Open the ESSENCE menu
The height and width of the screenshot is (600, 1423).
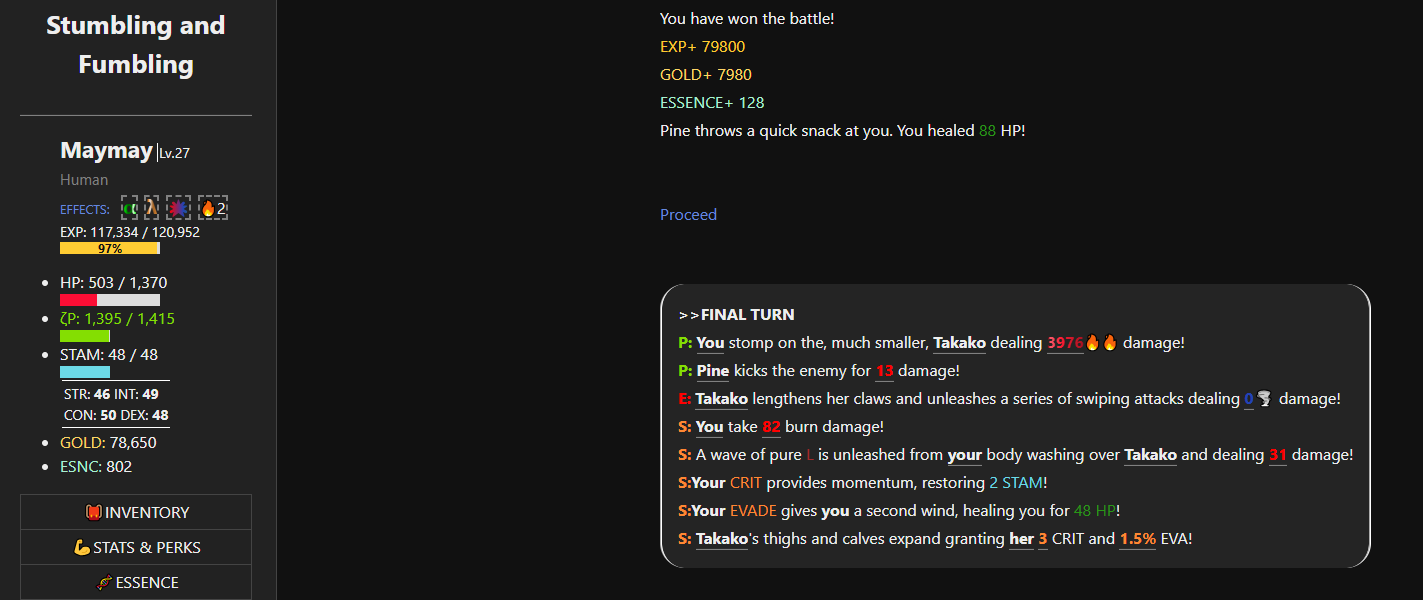click(136, 583)
